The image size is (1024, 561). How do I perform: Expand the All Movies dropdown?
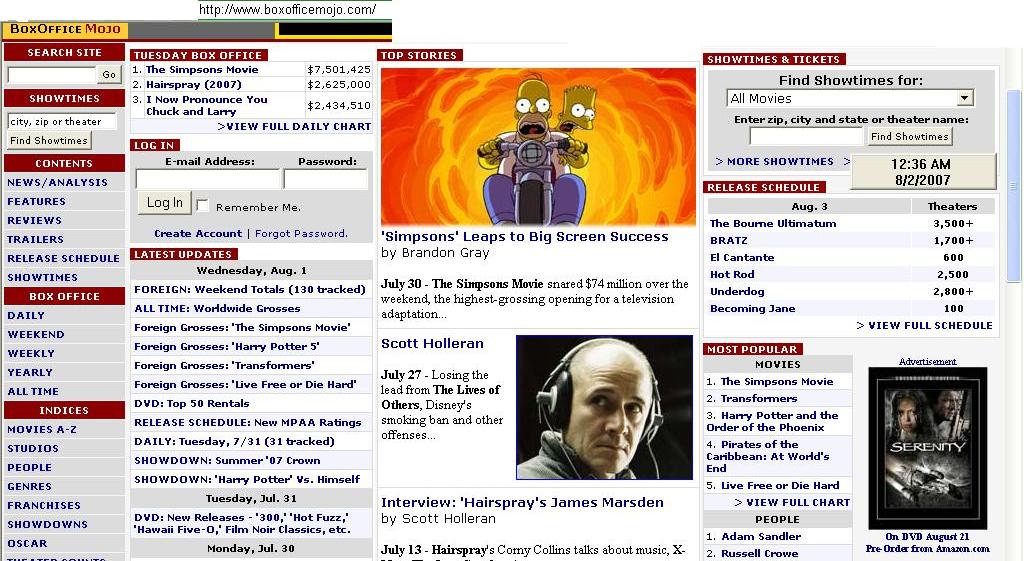coord(965,98)
